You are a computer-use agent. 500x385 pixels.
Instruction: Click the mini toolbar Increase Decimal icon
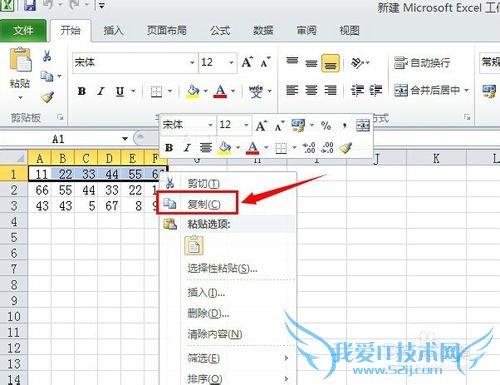(x=309, y=147)
